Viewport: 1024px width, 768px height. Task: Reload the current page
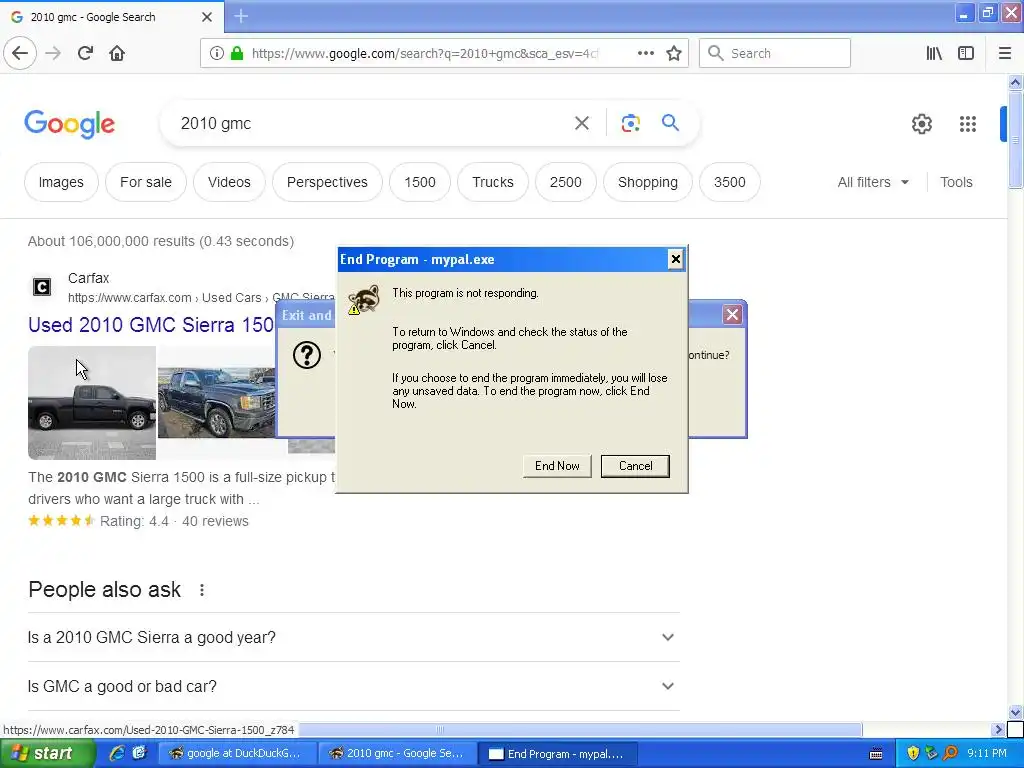coord(85,53)
